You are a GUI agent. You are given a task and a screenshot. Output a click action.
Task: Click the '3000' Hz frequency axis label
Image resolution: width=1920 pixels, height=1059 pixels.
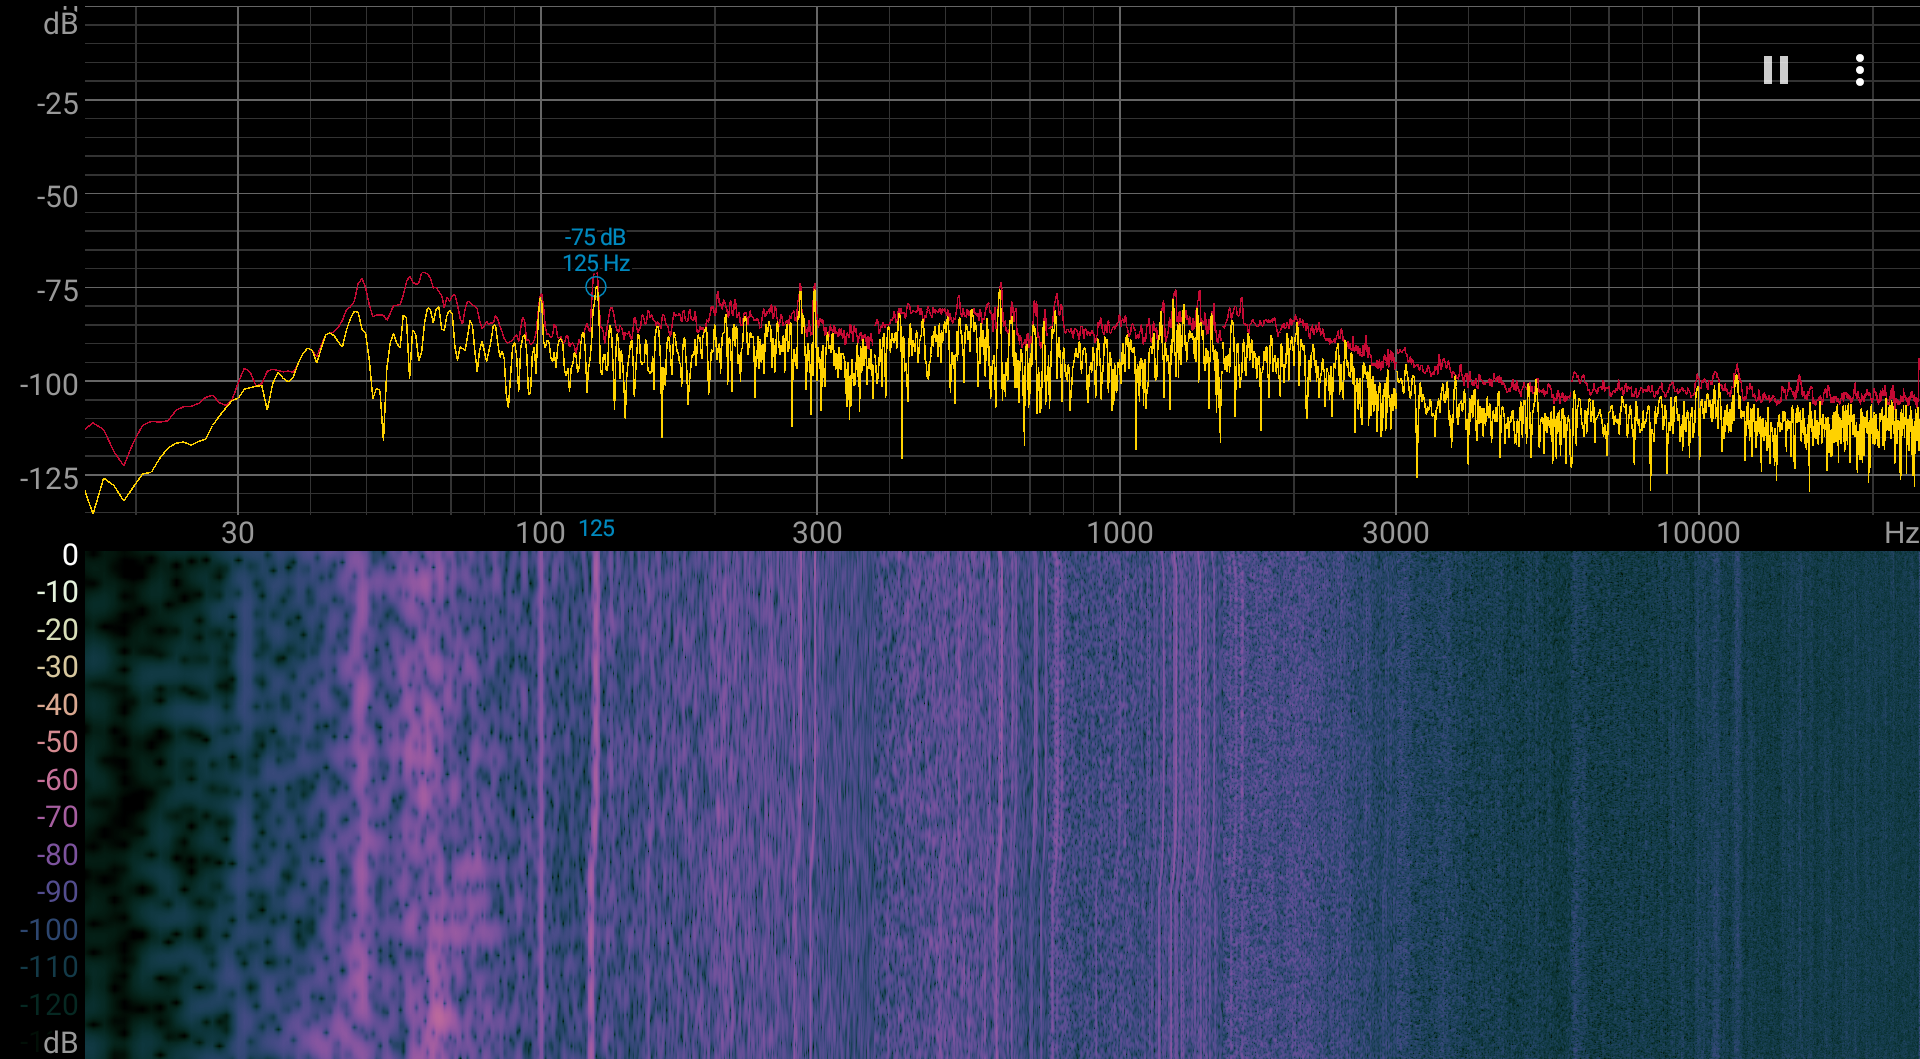1396,533
